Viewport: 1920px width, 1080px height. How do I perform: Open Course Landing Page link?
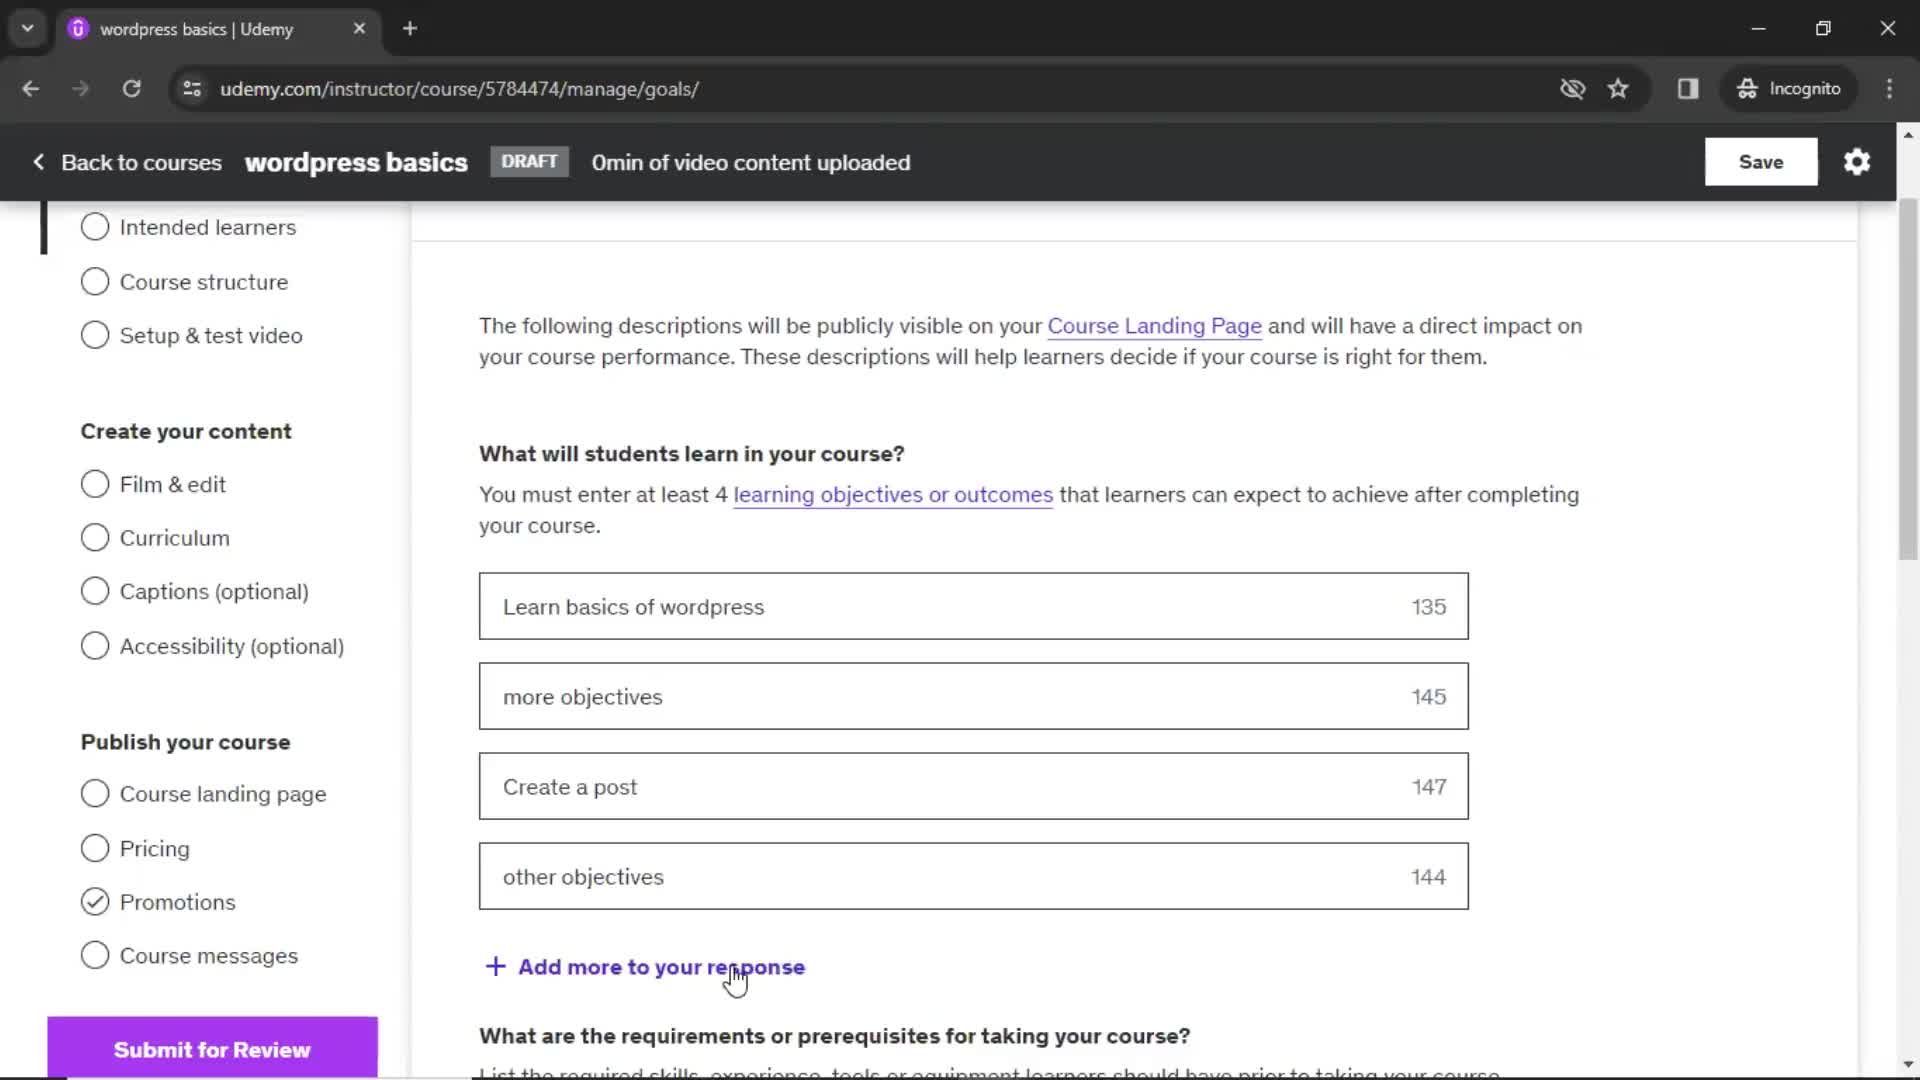tap(1154, 326)
